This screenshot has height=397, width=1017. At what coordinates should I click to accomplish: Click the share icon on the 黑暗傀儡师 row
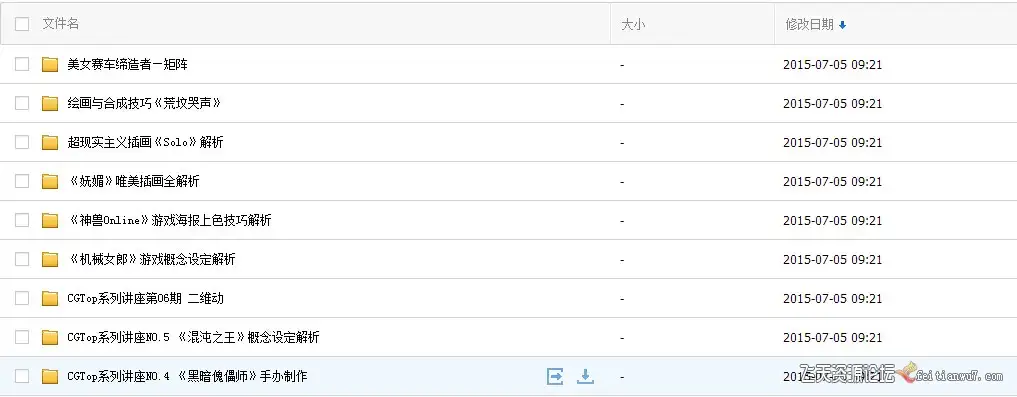click(555, 376)
